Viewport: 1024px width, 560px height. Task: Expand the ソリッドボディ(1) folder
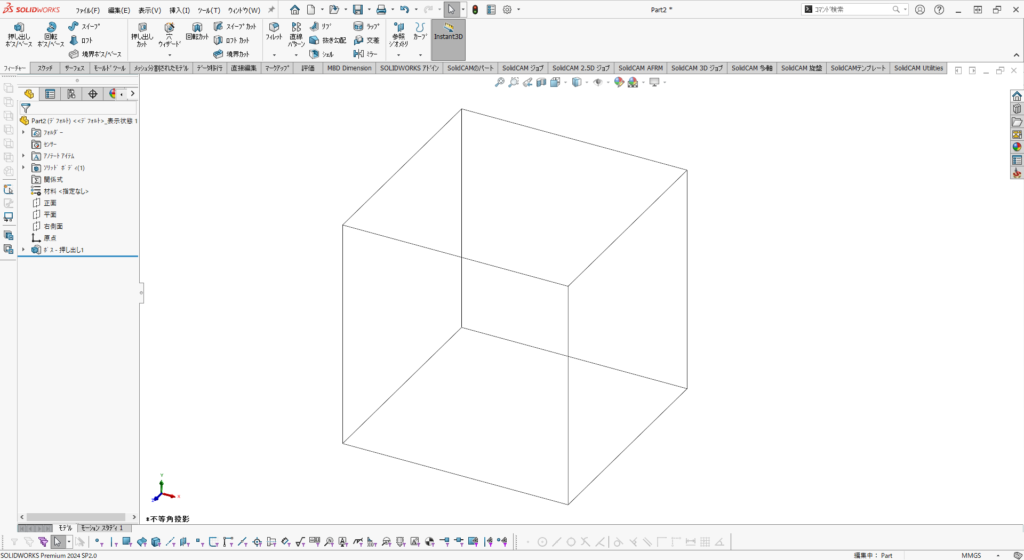click(x=23, y=167)
